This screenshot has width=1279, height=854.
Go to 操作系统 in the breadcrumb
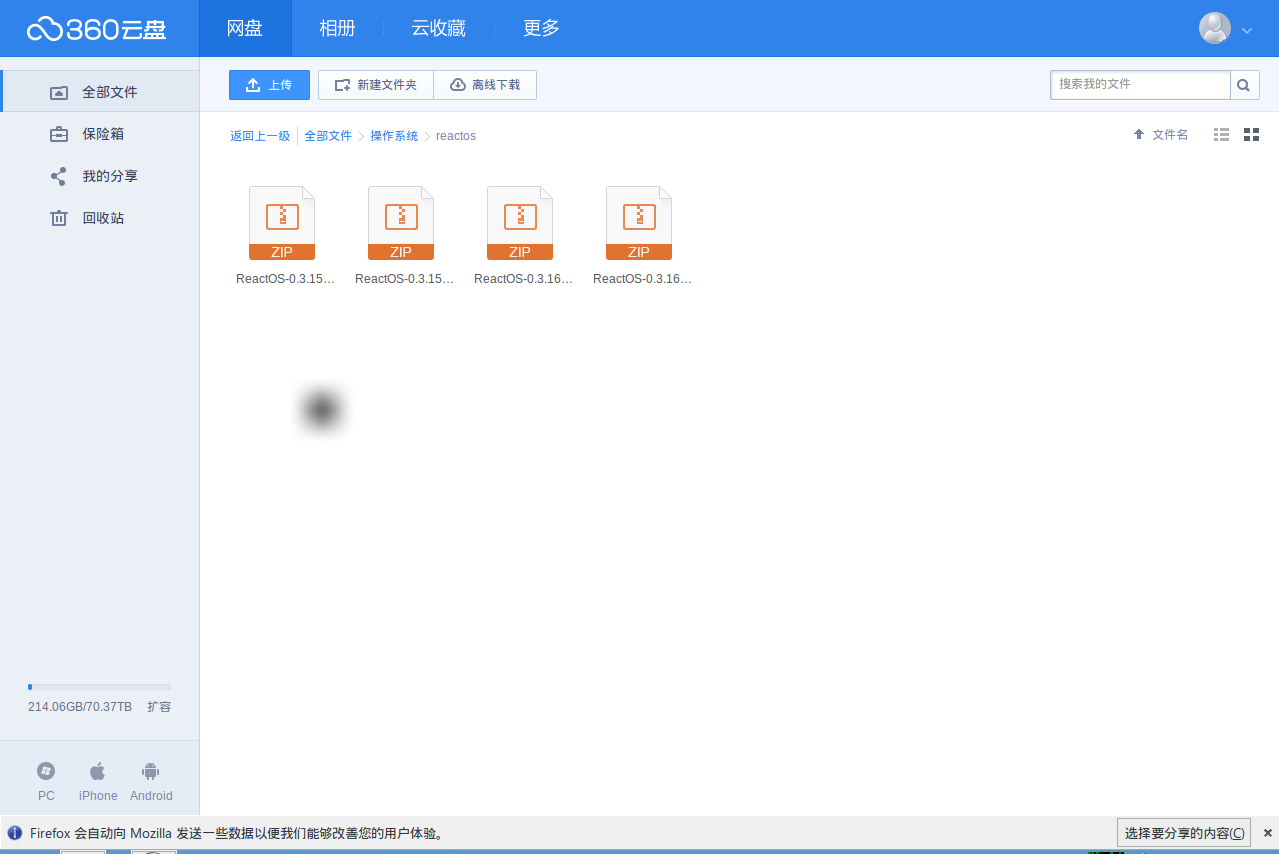(x=394, y=136)
